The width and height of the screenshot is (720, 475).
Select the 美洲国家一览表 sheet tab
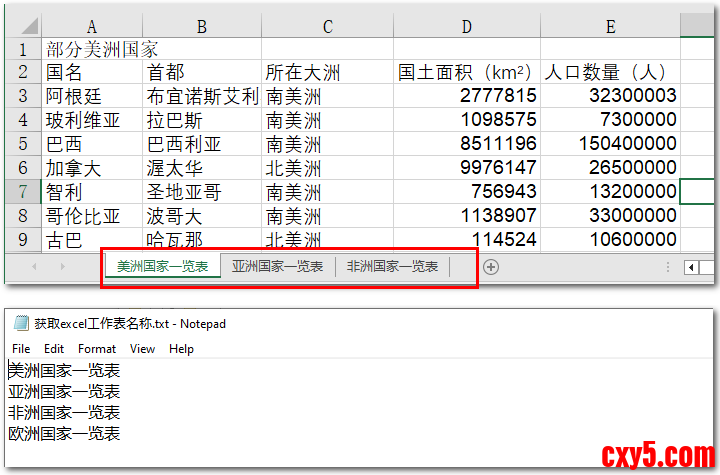(x=162, y=266)
